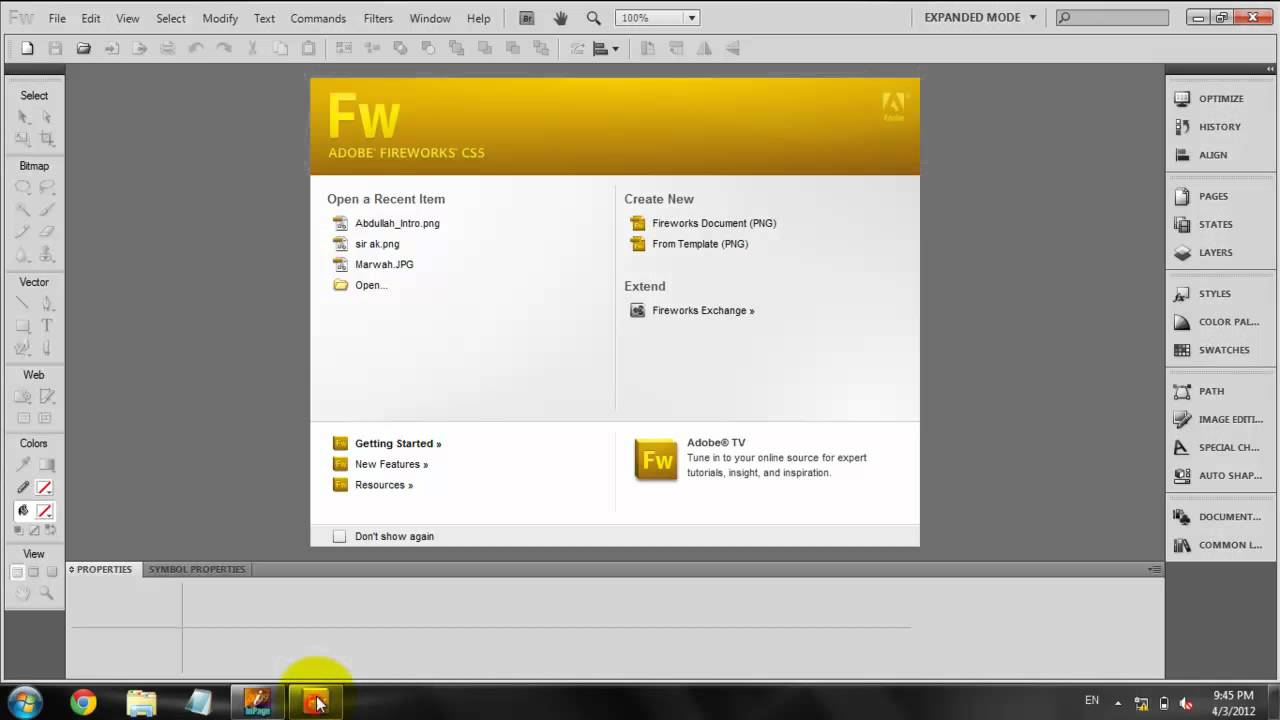Select the Pointer tool

coord(23,117)
